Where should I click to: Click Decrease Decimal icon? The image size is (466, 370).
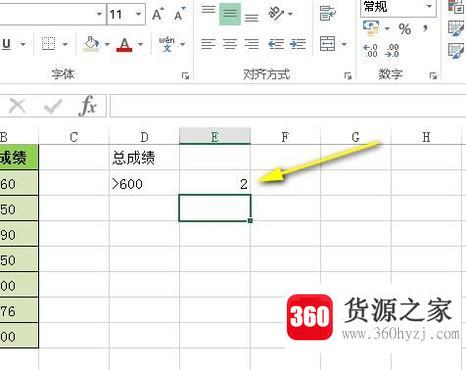[392, 51]
